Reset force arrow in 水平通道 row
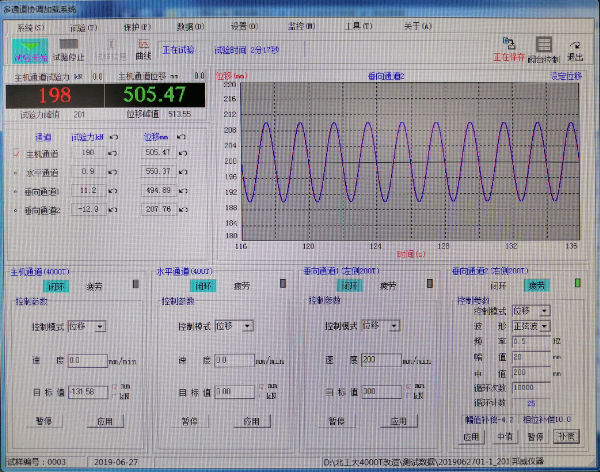 click(112, 172)
